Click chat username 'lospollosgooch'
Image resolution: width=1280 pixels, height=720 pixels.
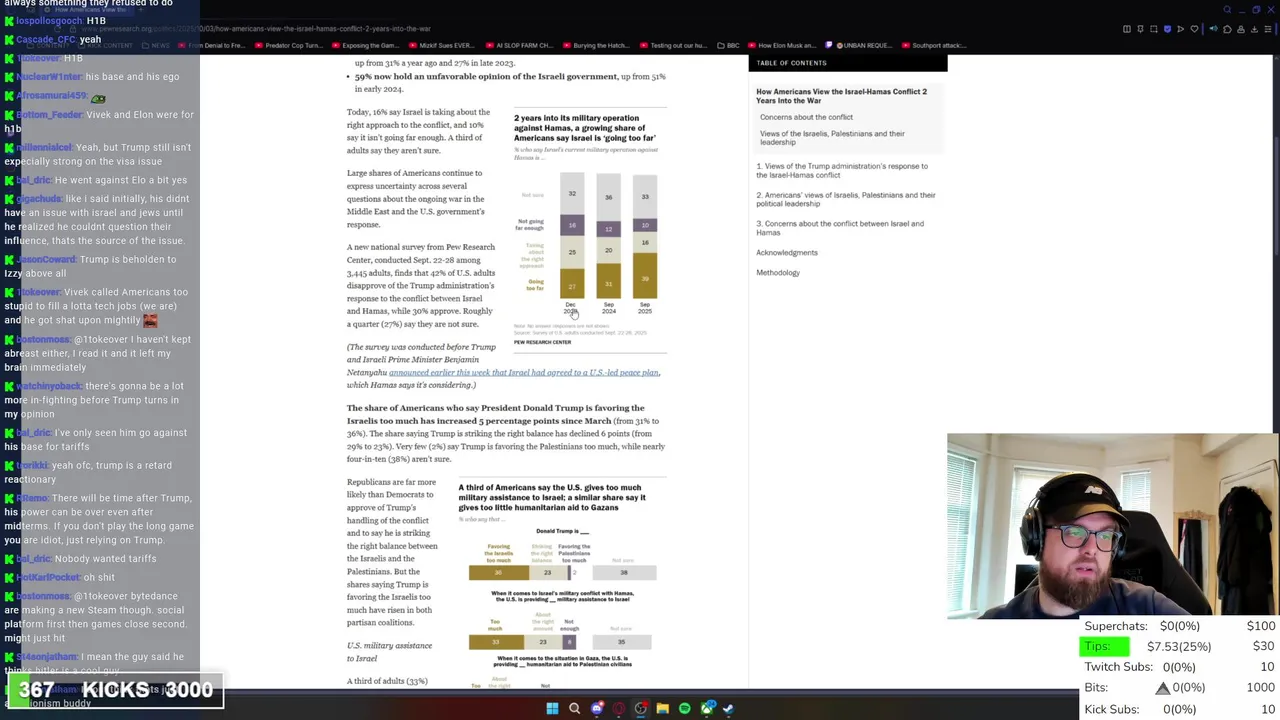tap(49, 20)
